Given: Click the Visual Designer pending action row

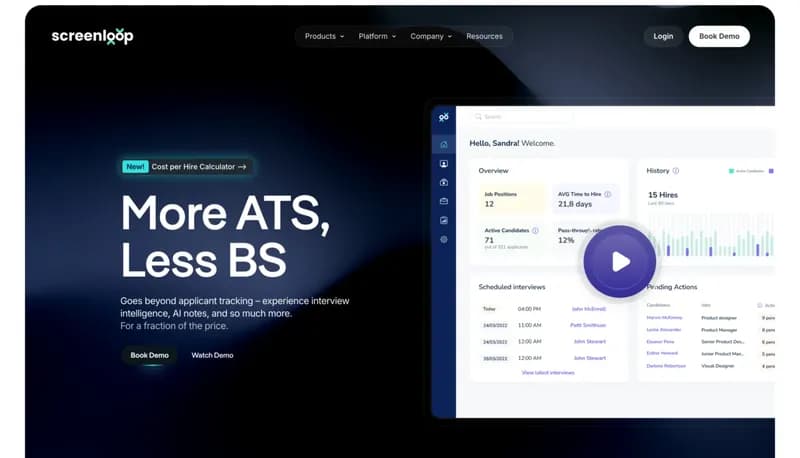Looking at the screenshot, I should point(710,366).
